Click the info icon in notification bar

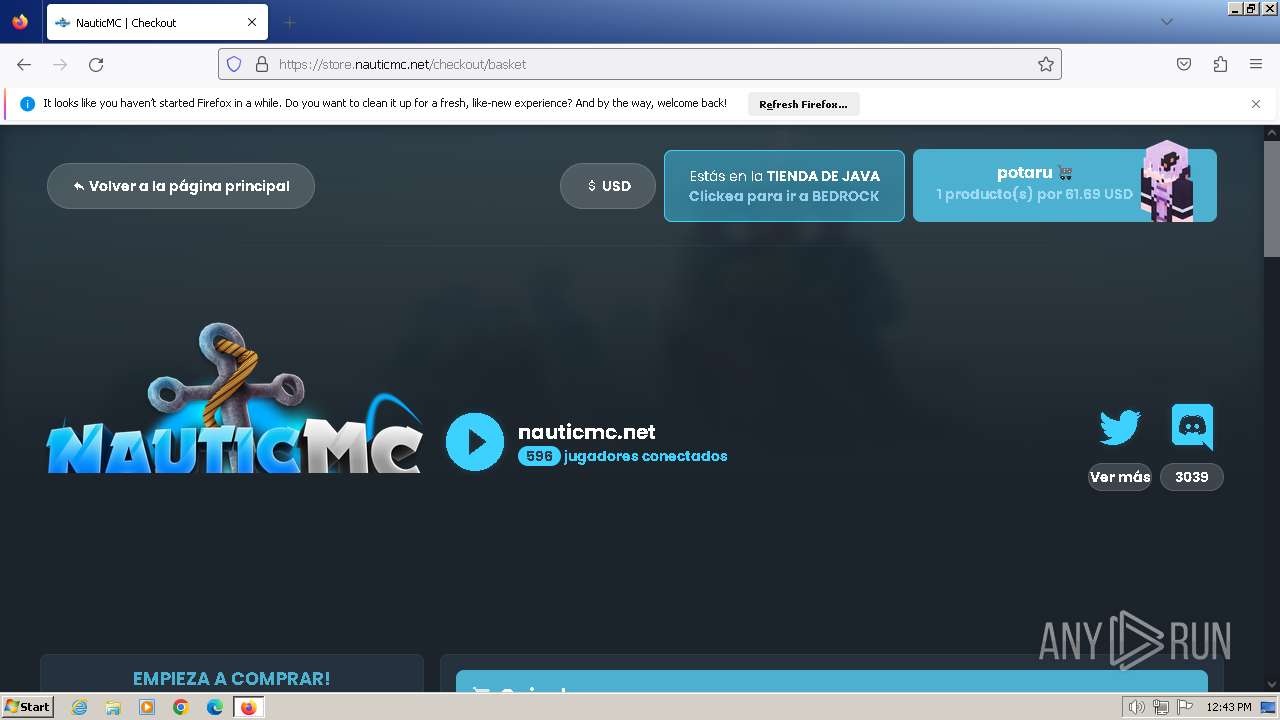tap(27, 104)
